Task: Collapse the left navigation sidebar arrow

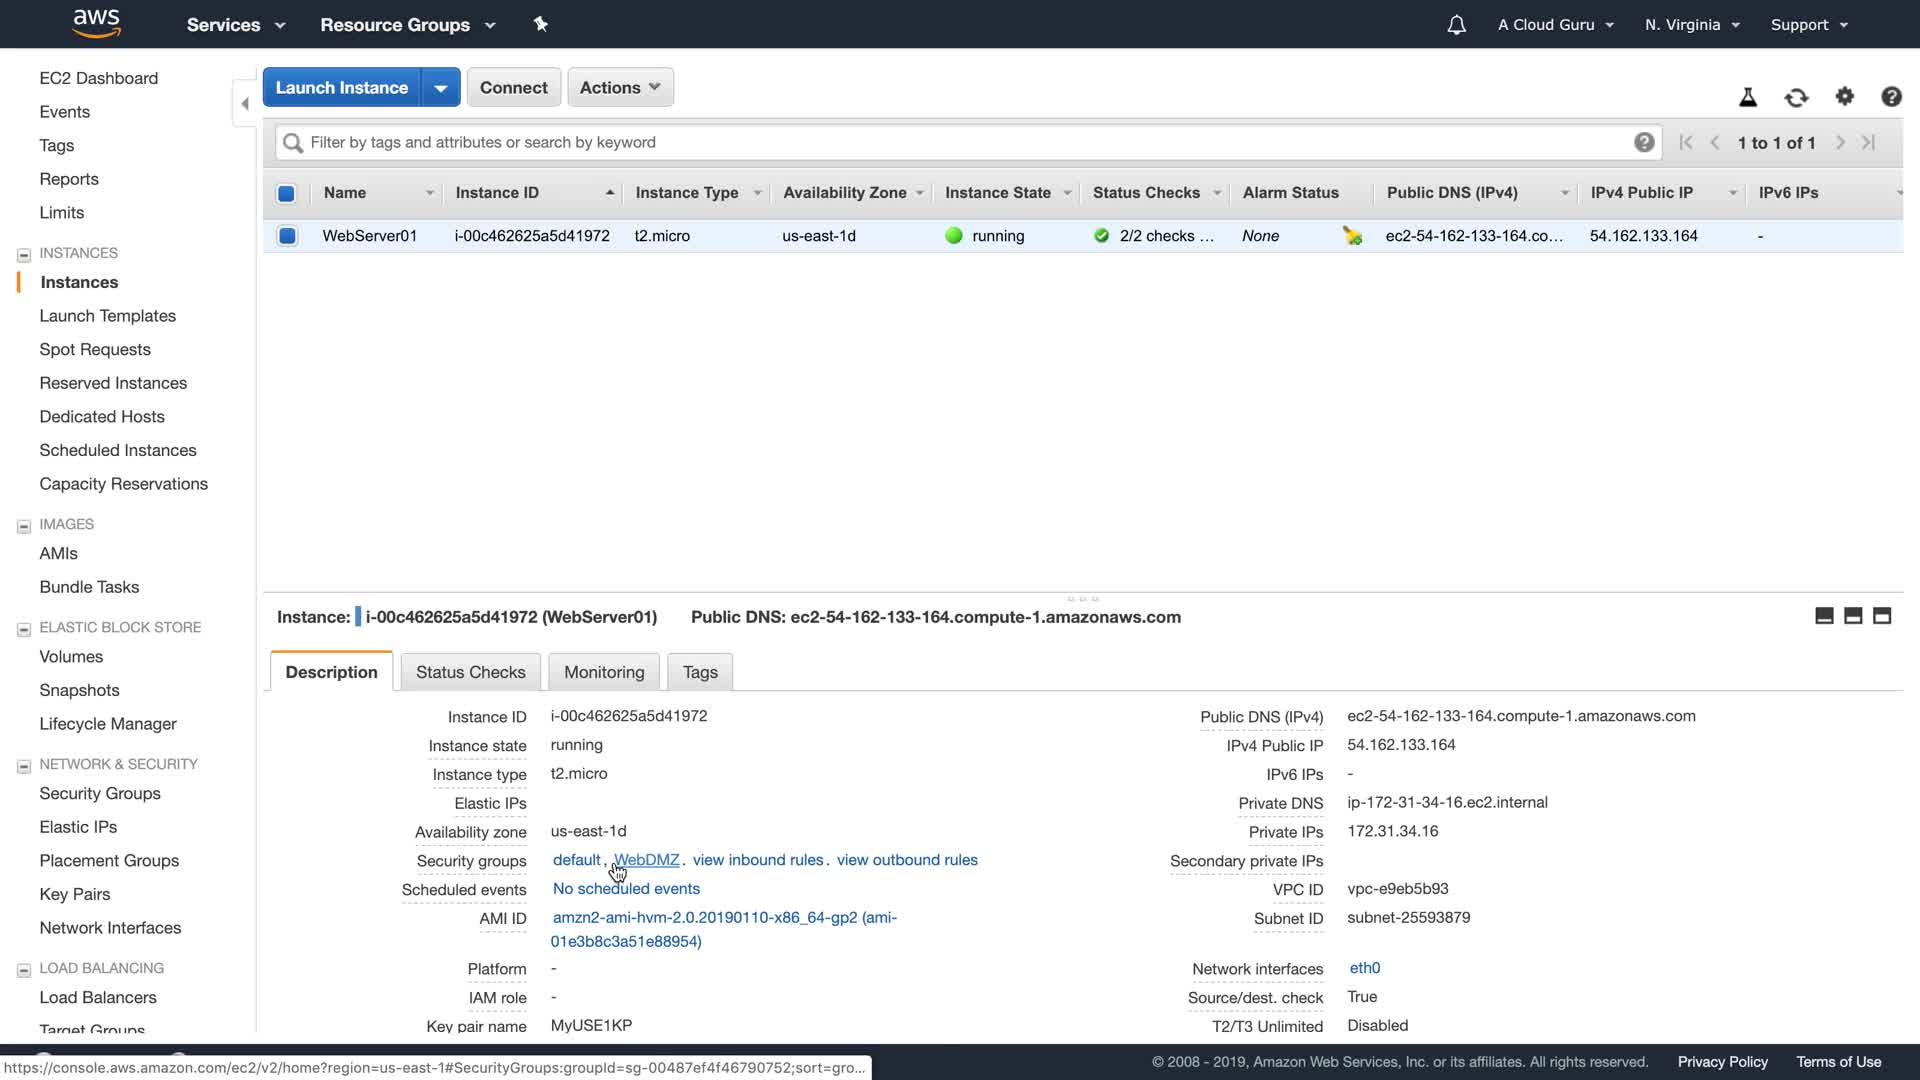Action: click(x=245, y=103)
